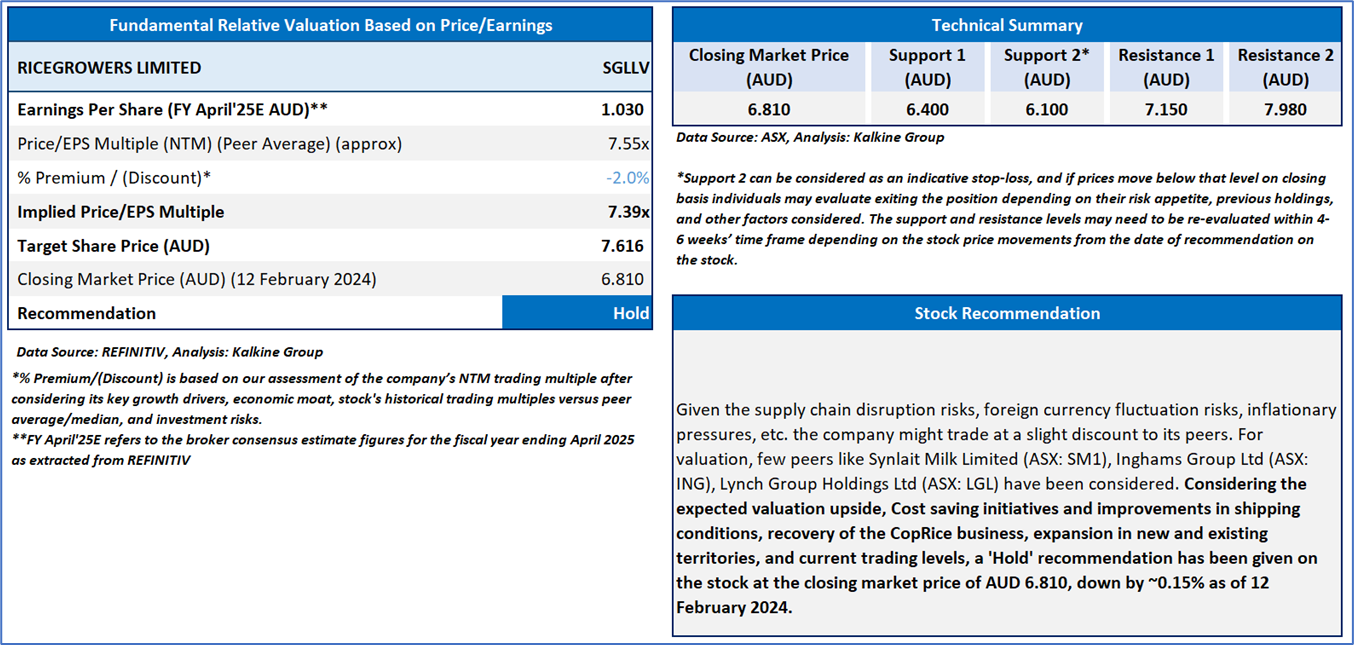Viewport: 1354px width, 645px height.
Task: Click the Technical Summary header bar
Action: point(1007,25)
